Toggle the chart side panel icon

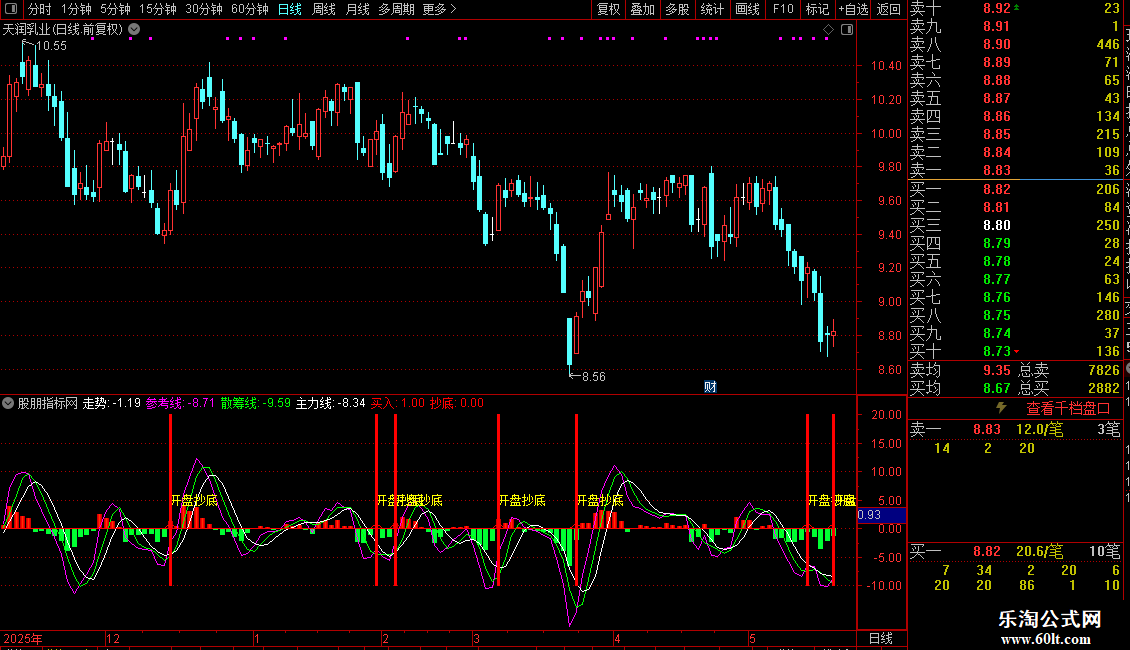coord(847,30)
